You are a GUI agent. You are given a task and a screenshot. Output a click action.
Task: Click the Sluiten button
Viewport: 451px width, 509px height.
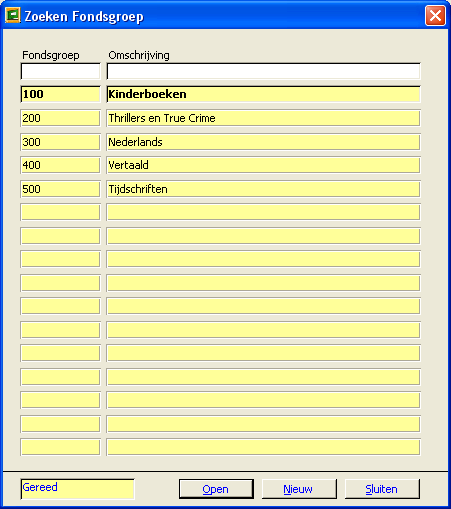click(382, 489)
